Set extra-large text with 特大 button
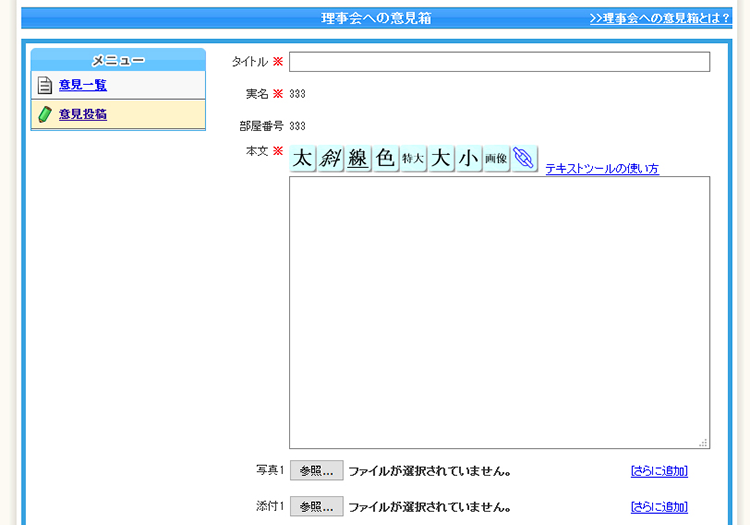This screenshot has width=750, height=525. point(413,159)
